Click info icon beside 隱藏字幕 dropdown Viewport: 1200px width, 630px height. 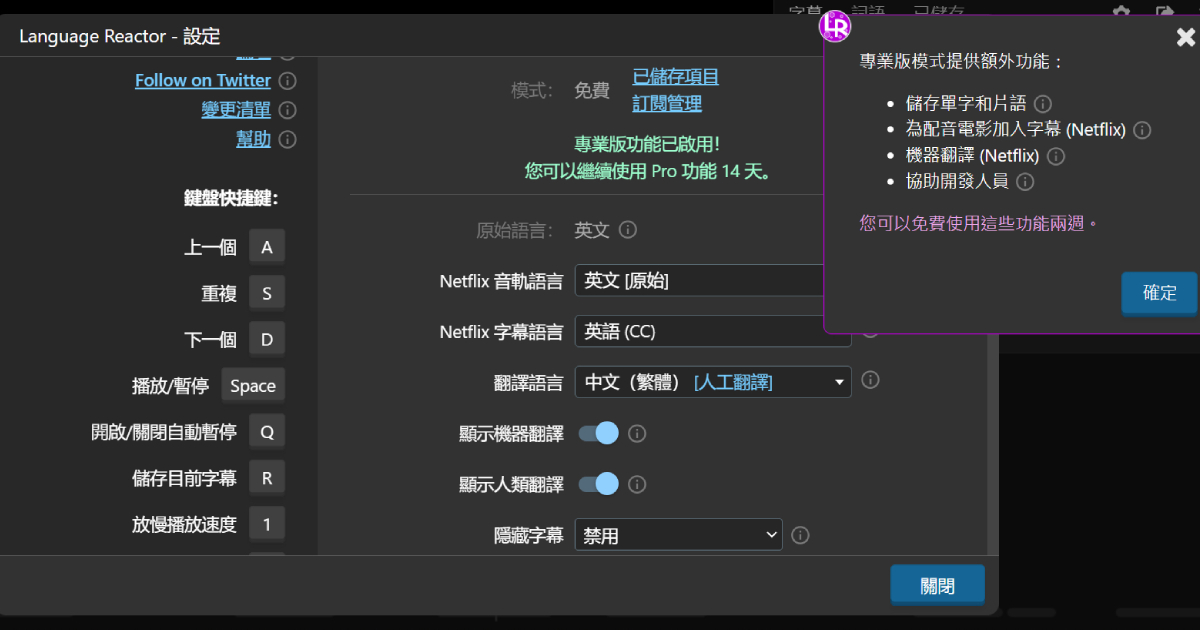coord(800,535)
